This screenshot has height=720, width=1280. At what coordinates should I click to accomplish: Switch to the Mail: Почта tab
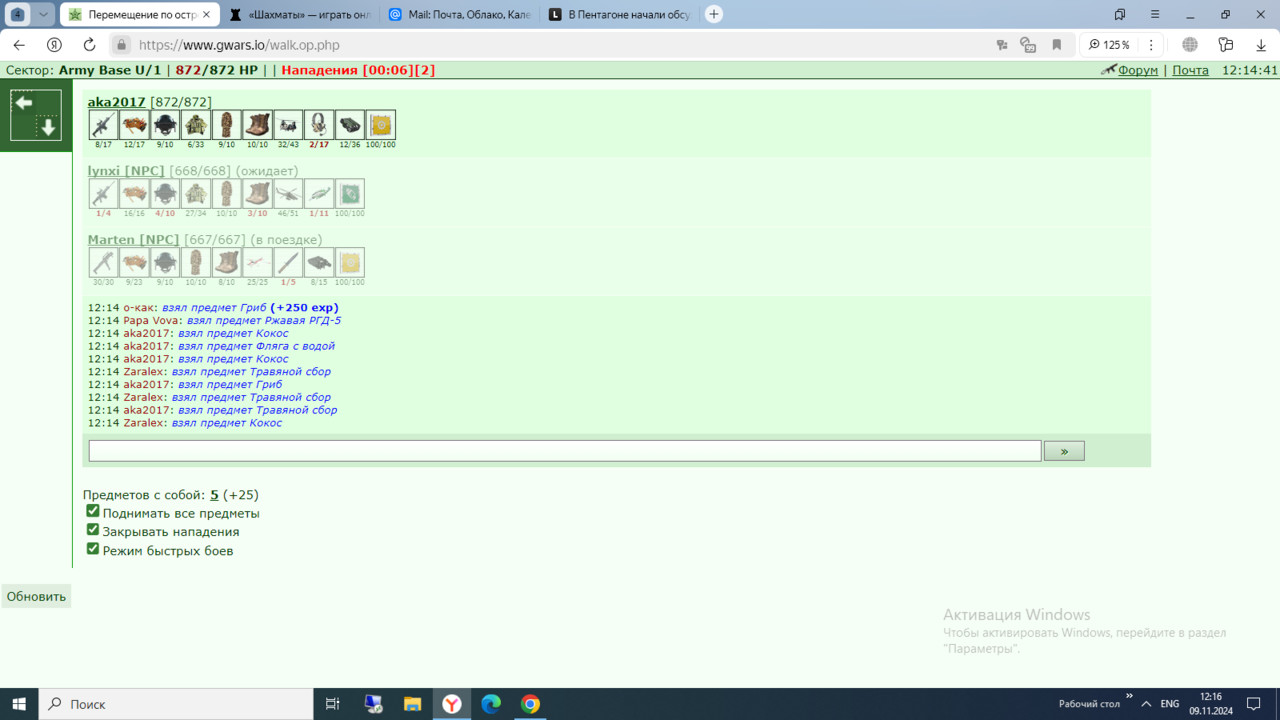(x=460, y=15)
